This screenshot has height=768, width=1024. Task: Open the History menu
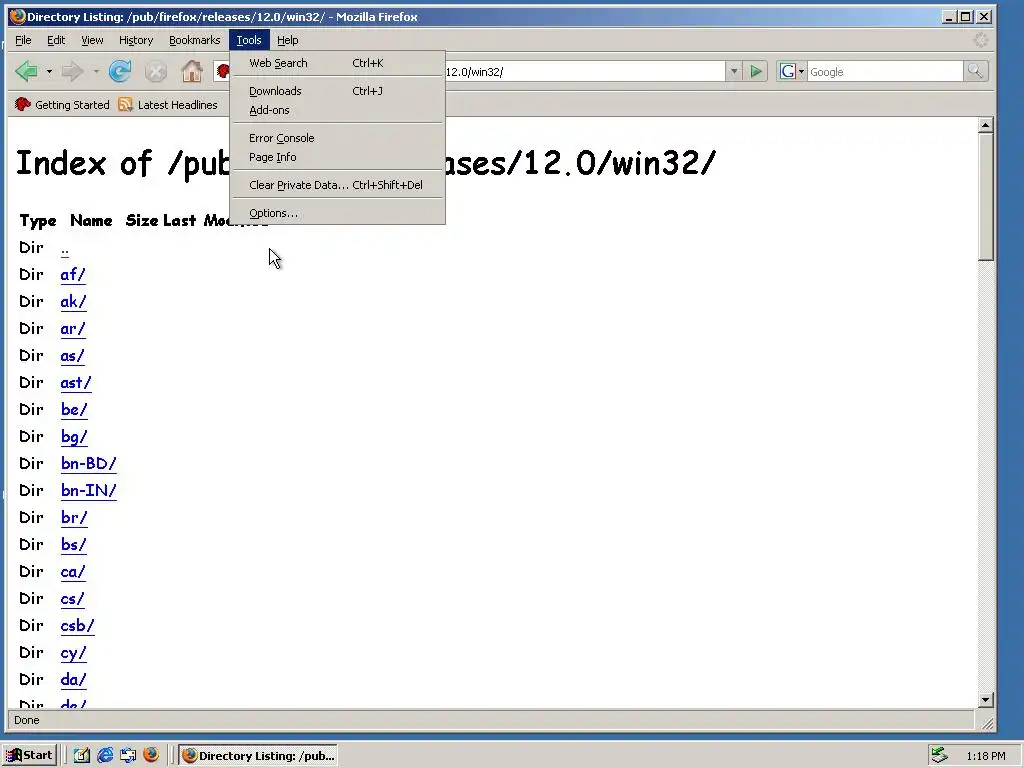click(136, 40)
